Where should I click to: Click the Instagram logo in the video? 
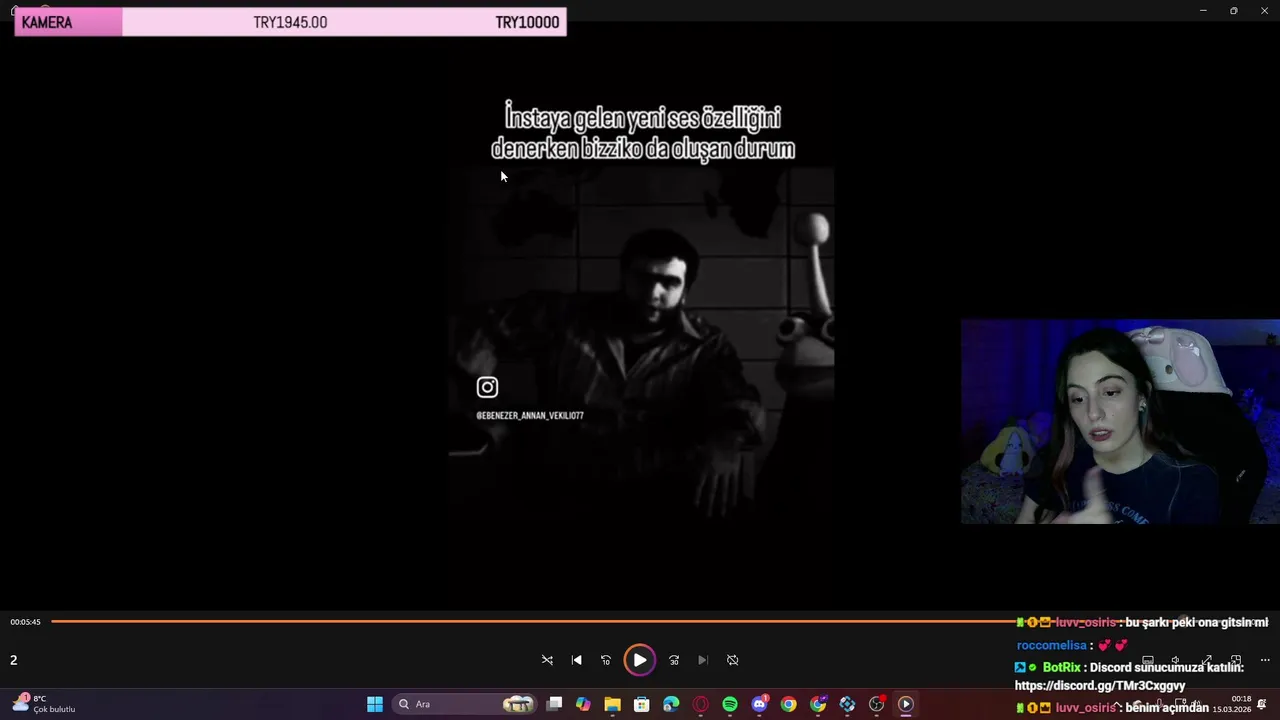coord(487,387)
